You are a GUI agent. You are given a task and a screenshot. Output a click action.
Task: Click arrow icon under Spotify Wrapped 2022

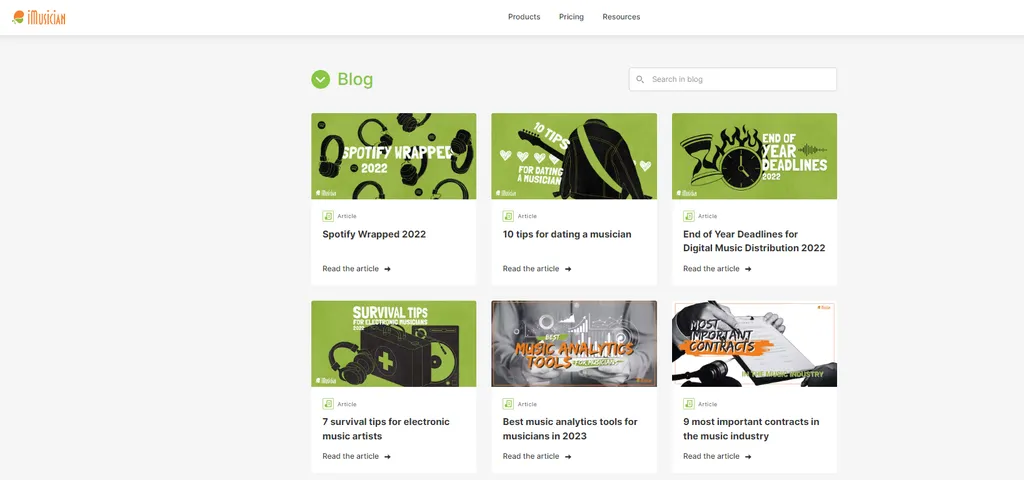(388, 269)
